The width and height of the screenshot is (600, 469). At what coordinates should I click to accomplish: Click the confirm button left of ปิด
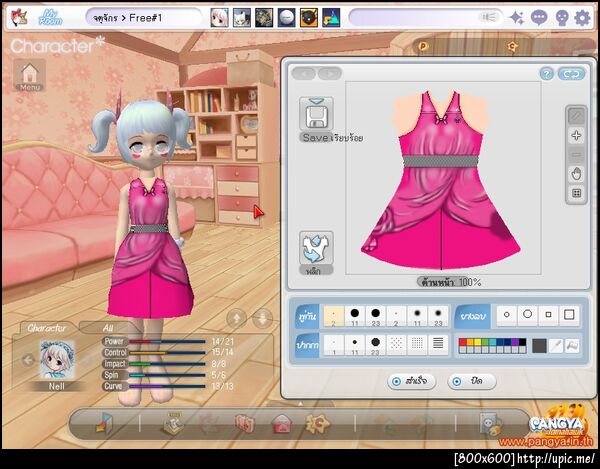411,381
